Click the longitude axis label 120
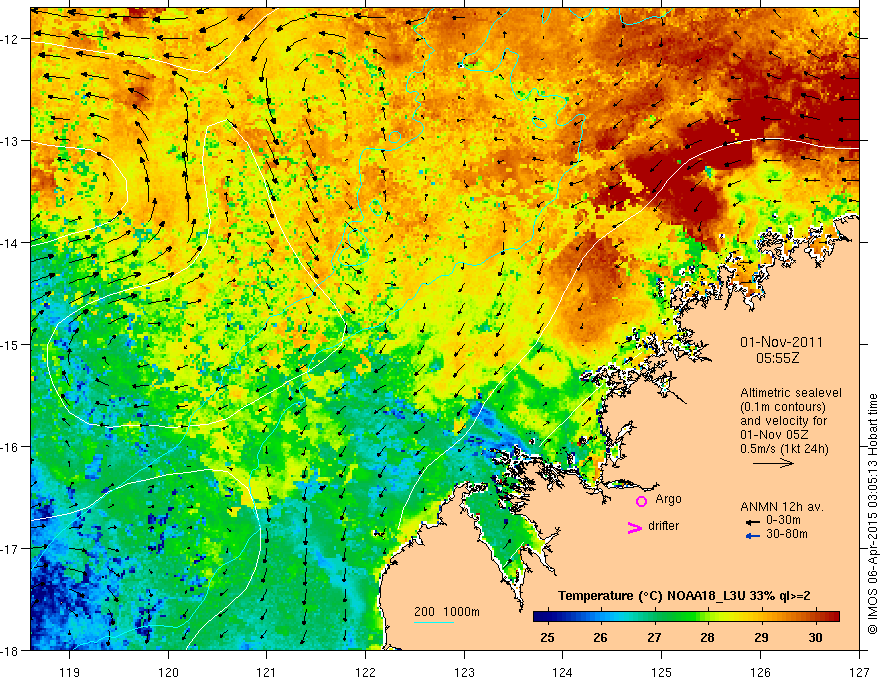This screenshot has height=680, width=880. (x=168, y=672)
